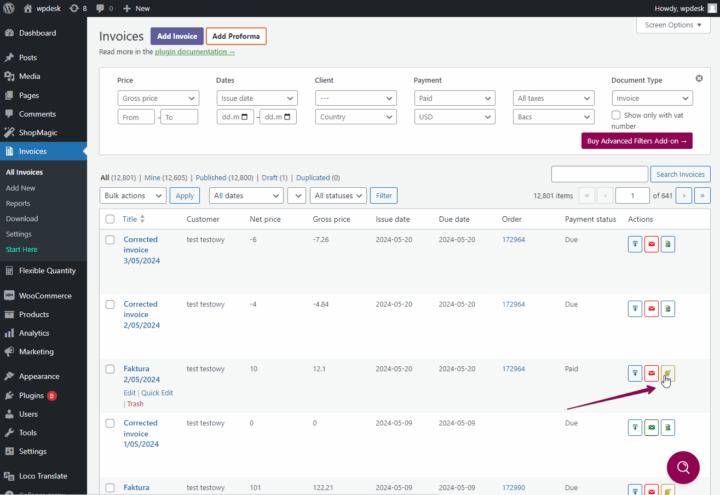Open order 172964 link in the first row
The width and height of the screenshot is (720, 495).
[513, 240]
